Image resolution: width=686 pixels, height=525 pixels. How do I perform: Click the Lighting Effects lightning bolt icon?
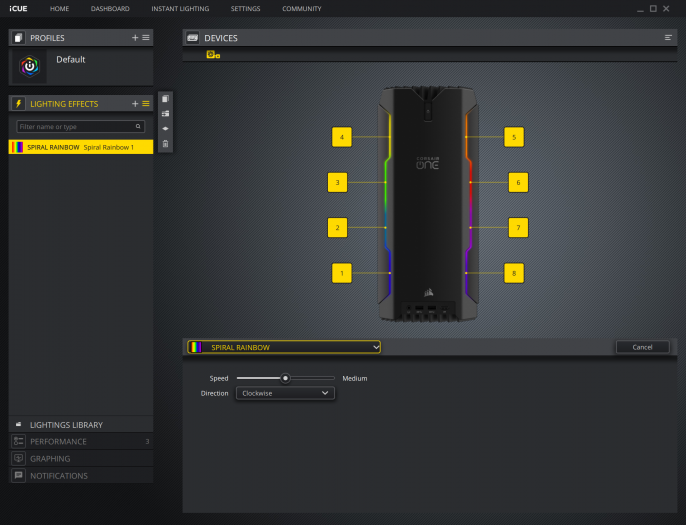tap(18, 104)
